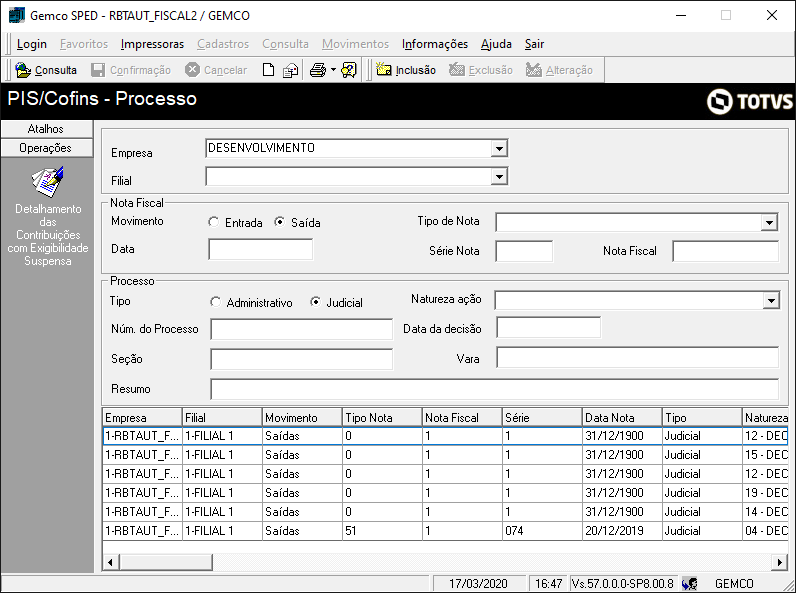Image resolution: width=796 pixels, height=593 pixels.
Task: Click the Confirmação save icon
Action: click(x=97, y=70)
